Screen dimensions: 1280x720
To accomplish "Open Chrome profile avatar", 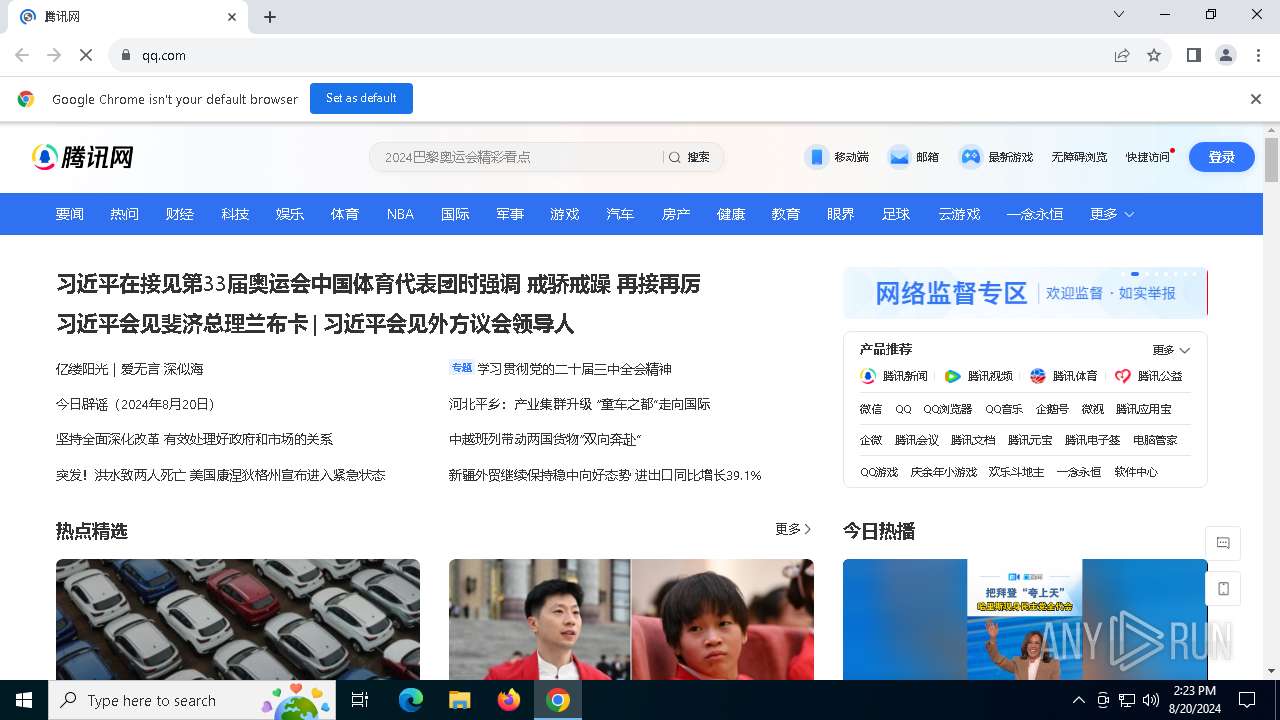I will click(x=1226, y=55).
